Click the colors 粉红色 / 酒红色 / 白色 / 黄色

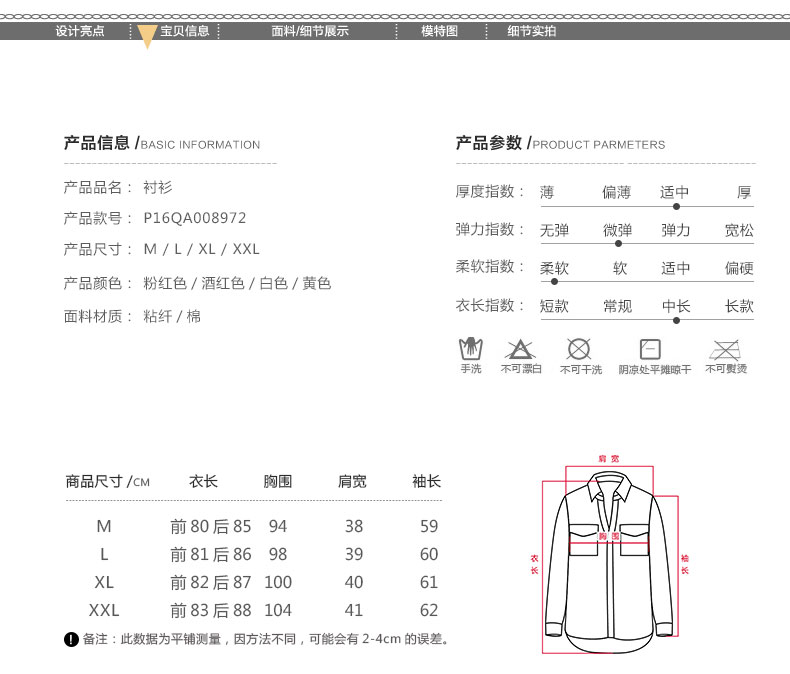(237, 283)
